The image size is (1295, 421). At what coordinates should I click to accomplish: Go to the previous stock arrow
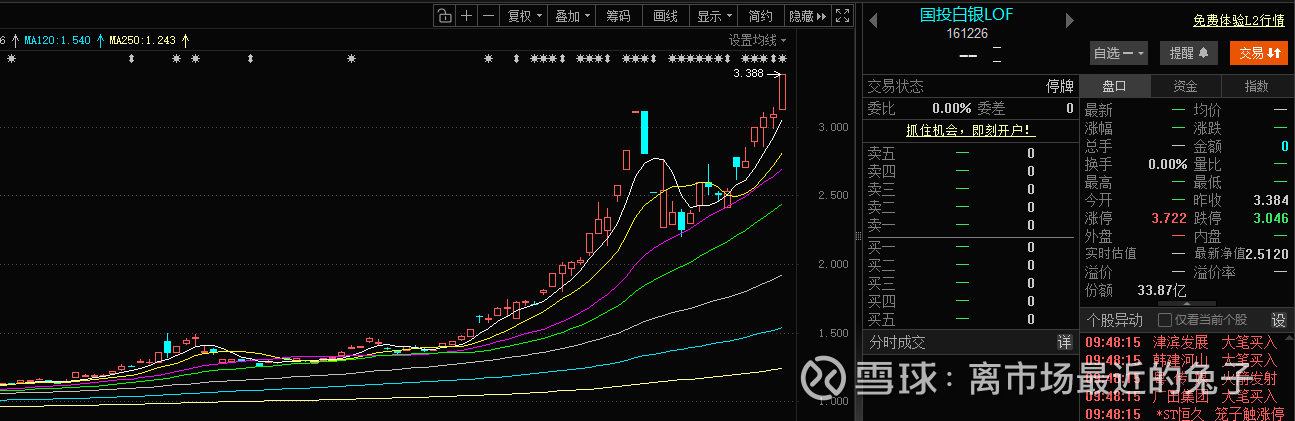tap(872, 20)
